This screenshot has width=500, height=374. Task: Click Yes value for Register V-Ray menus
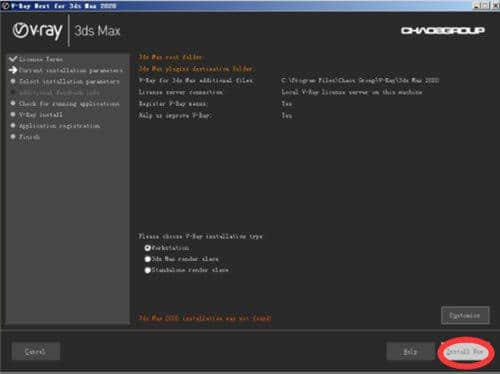tap(287, 104)
